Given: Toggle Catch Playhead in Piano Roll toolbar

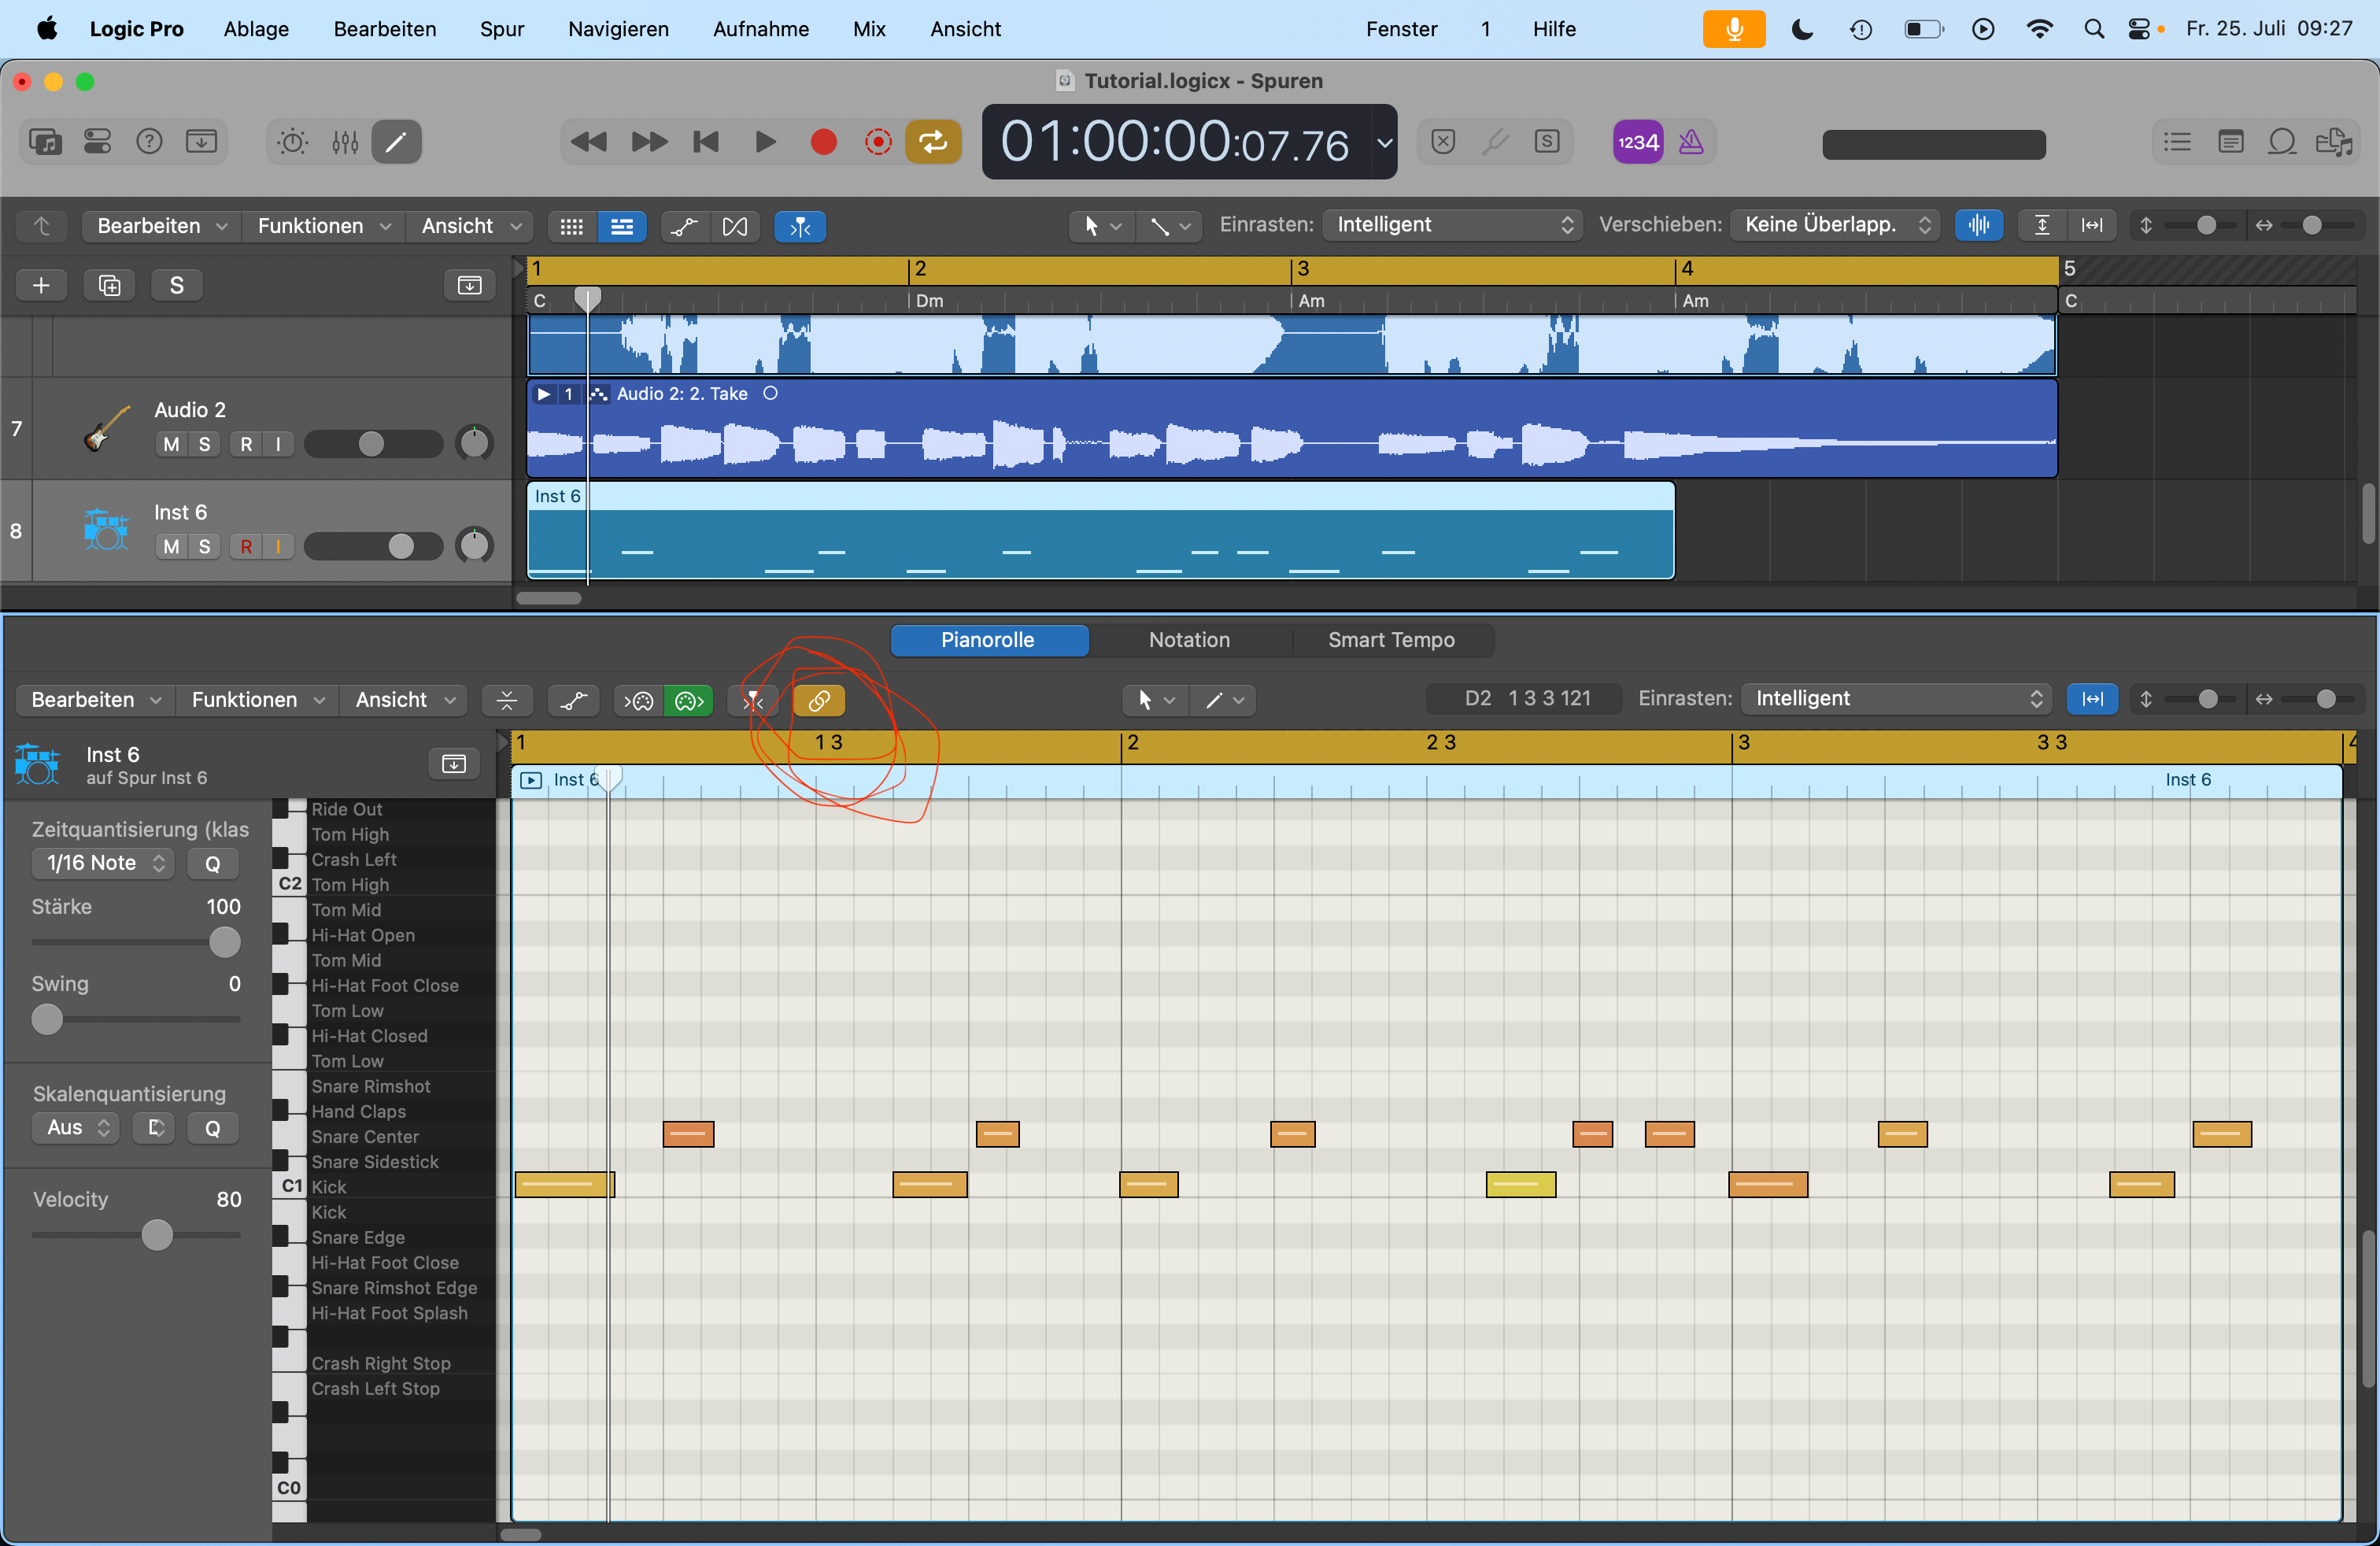Looking at the screenshot, I should [x=754, y=701].
